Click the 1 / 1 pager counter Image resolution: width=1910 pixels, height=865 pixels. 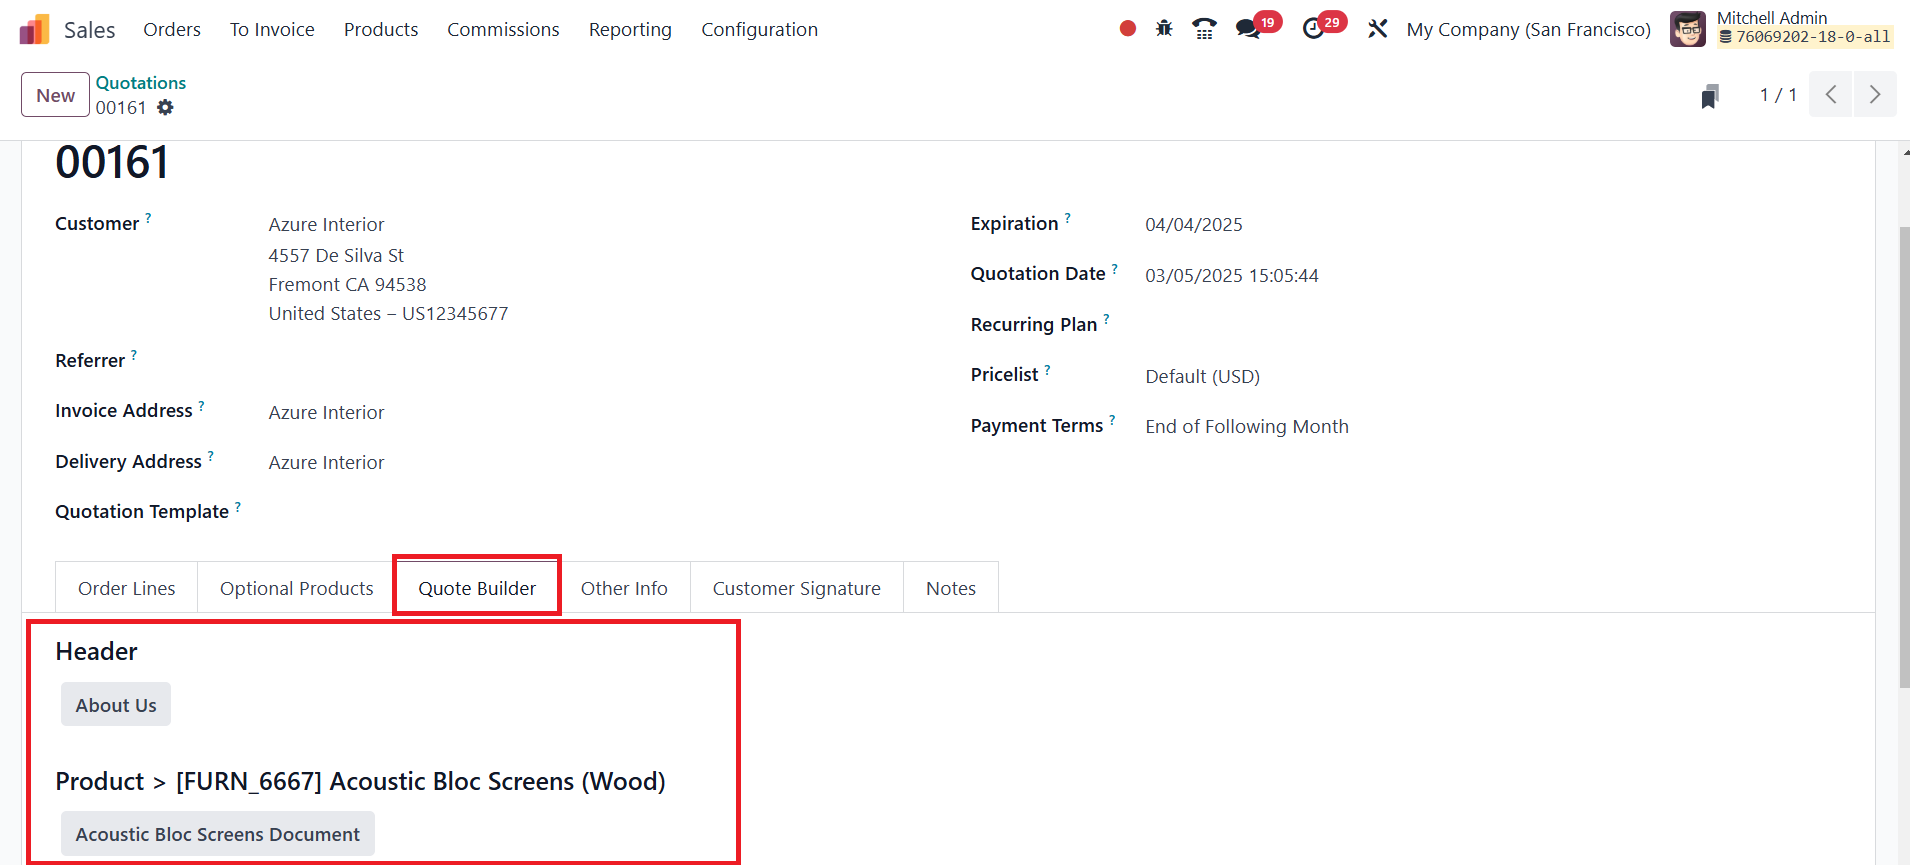click(x=1778, y=95)
